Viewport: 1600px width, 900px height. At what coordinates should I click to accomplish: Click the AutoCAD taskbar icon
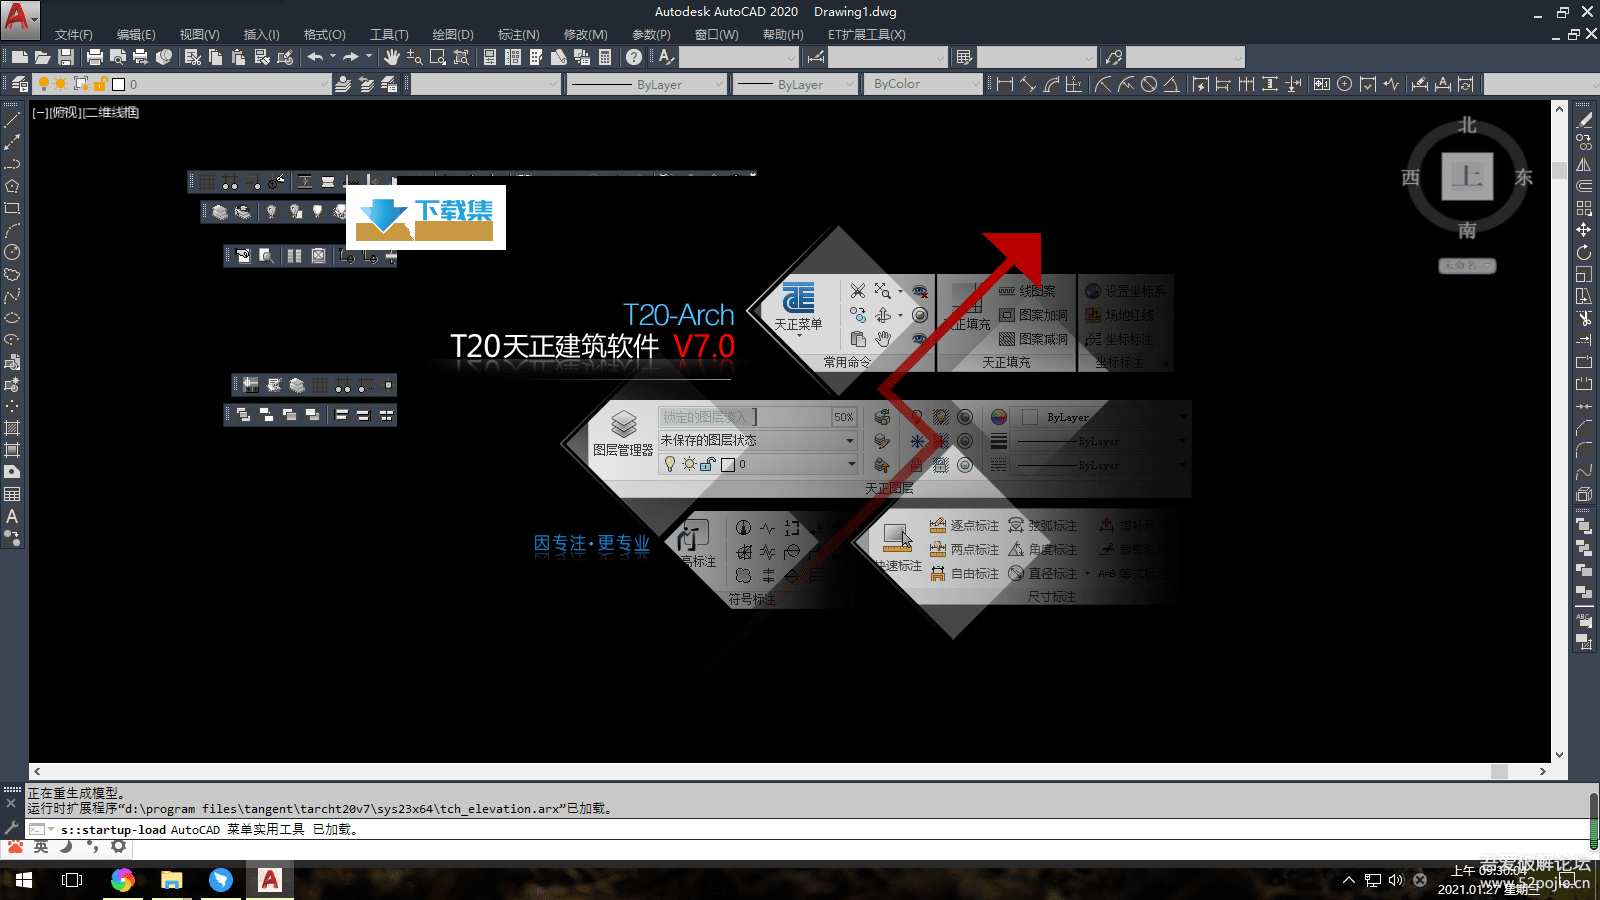[270, 880]
